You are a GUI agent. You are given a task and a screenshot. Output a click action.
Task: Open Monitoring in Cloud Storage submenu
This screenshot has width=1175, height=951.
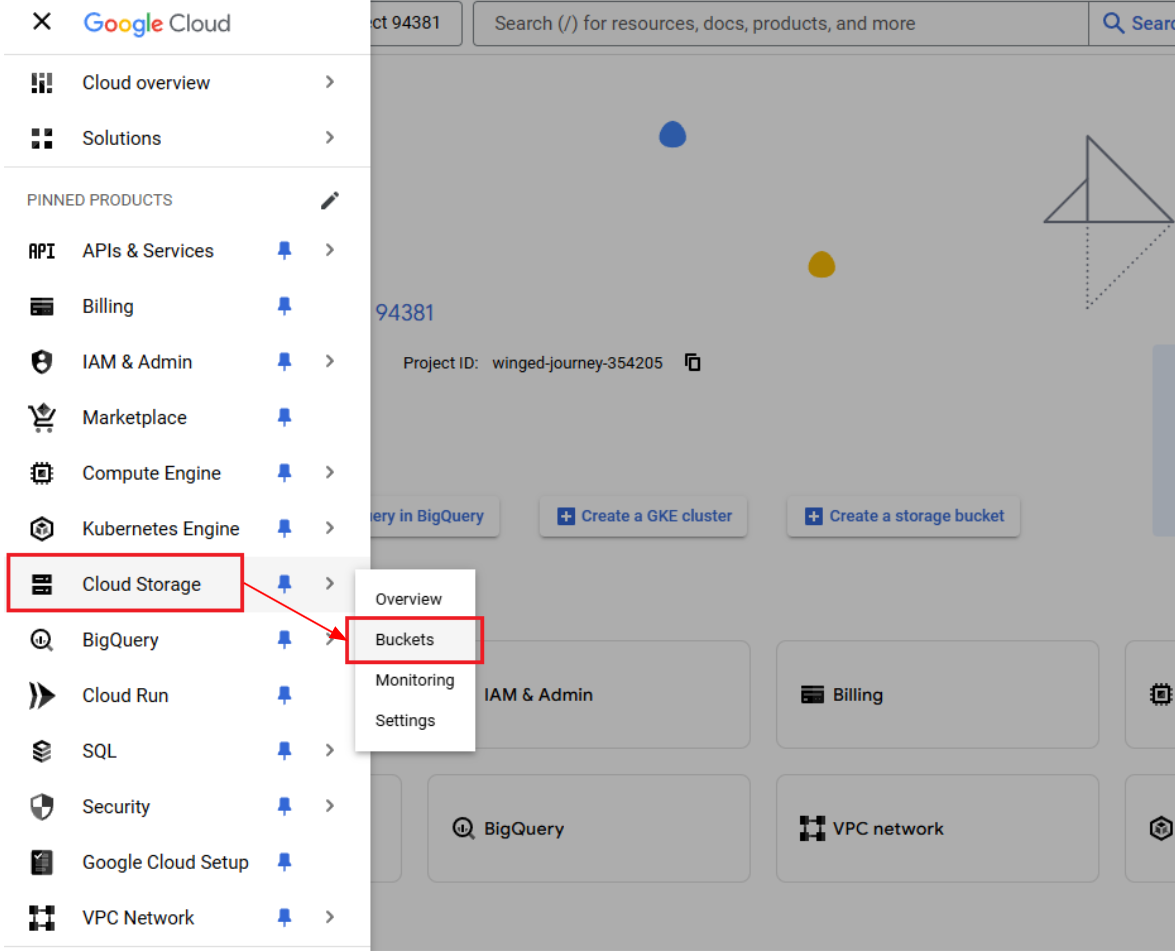(x=415, y=680)
